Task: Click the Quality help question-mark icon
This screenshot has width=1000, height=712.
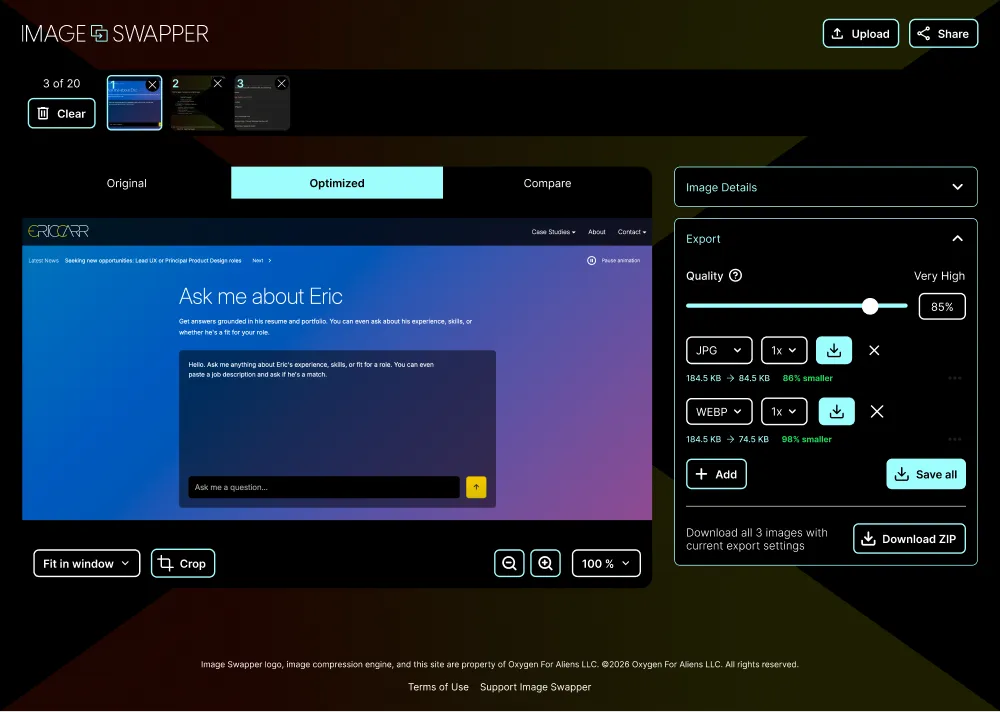Action: pos(735,276)
